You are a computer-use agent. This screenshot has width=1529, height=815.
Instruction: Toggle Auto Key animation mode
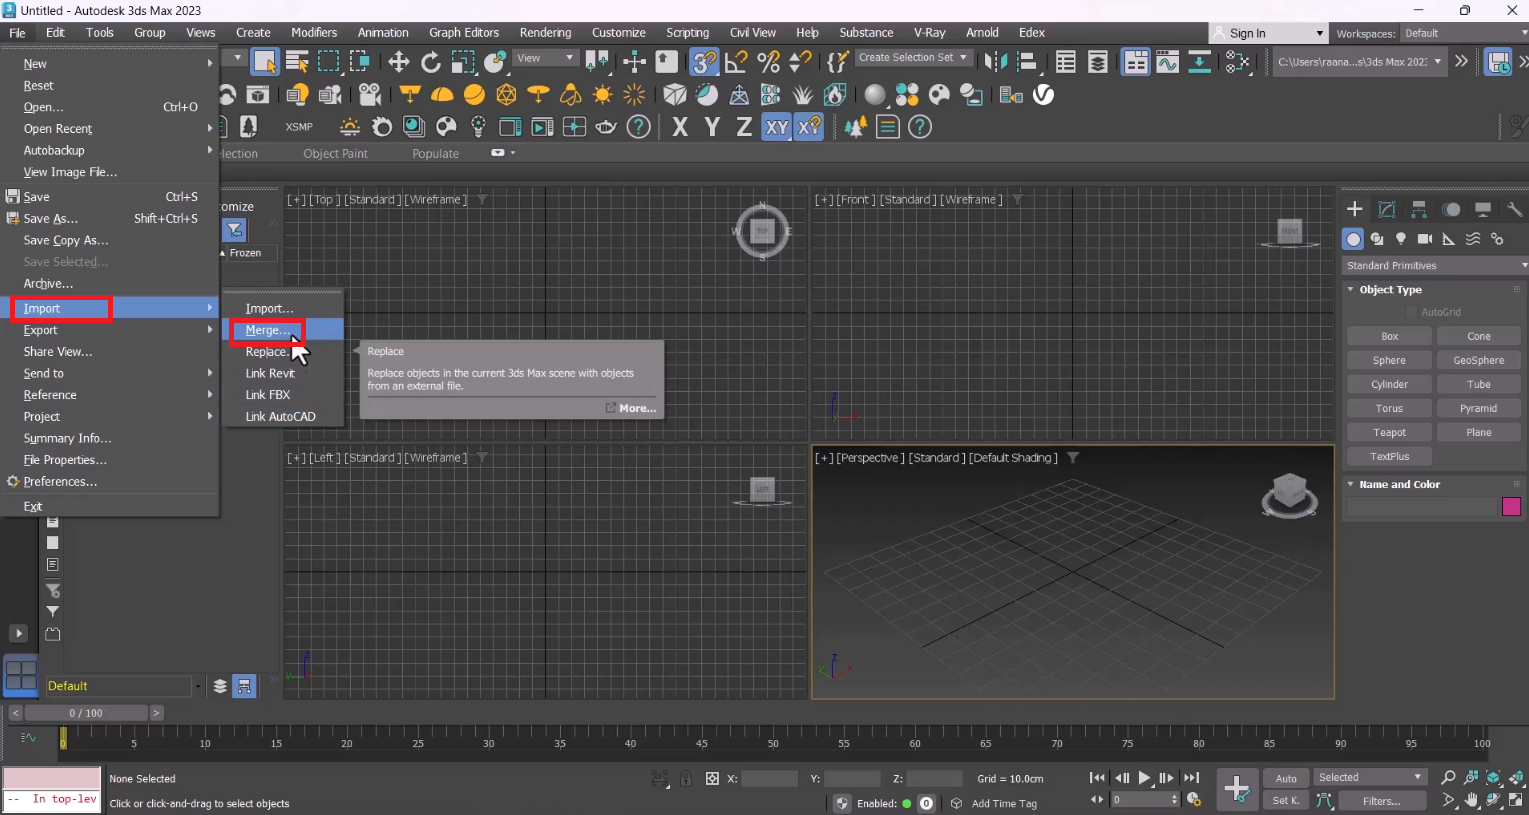point(1286,778)
